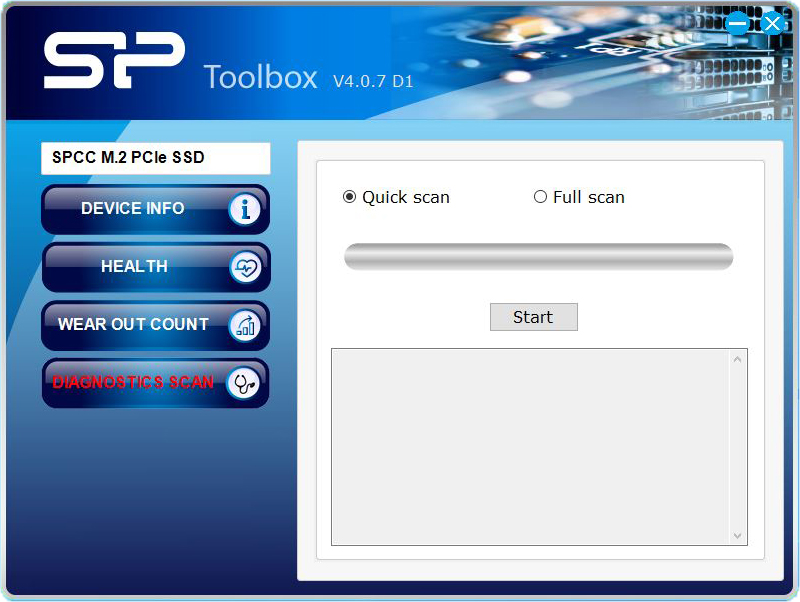Screen dimensions: 800x602
Task: Click the stethoscope icon on Diagnostics Scan
Action: [243, 383]
